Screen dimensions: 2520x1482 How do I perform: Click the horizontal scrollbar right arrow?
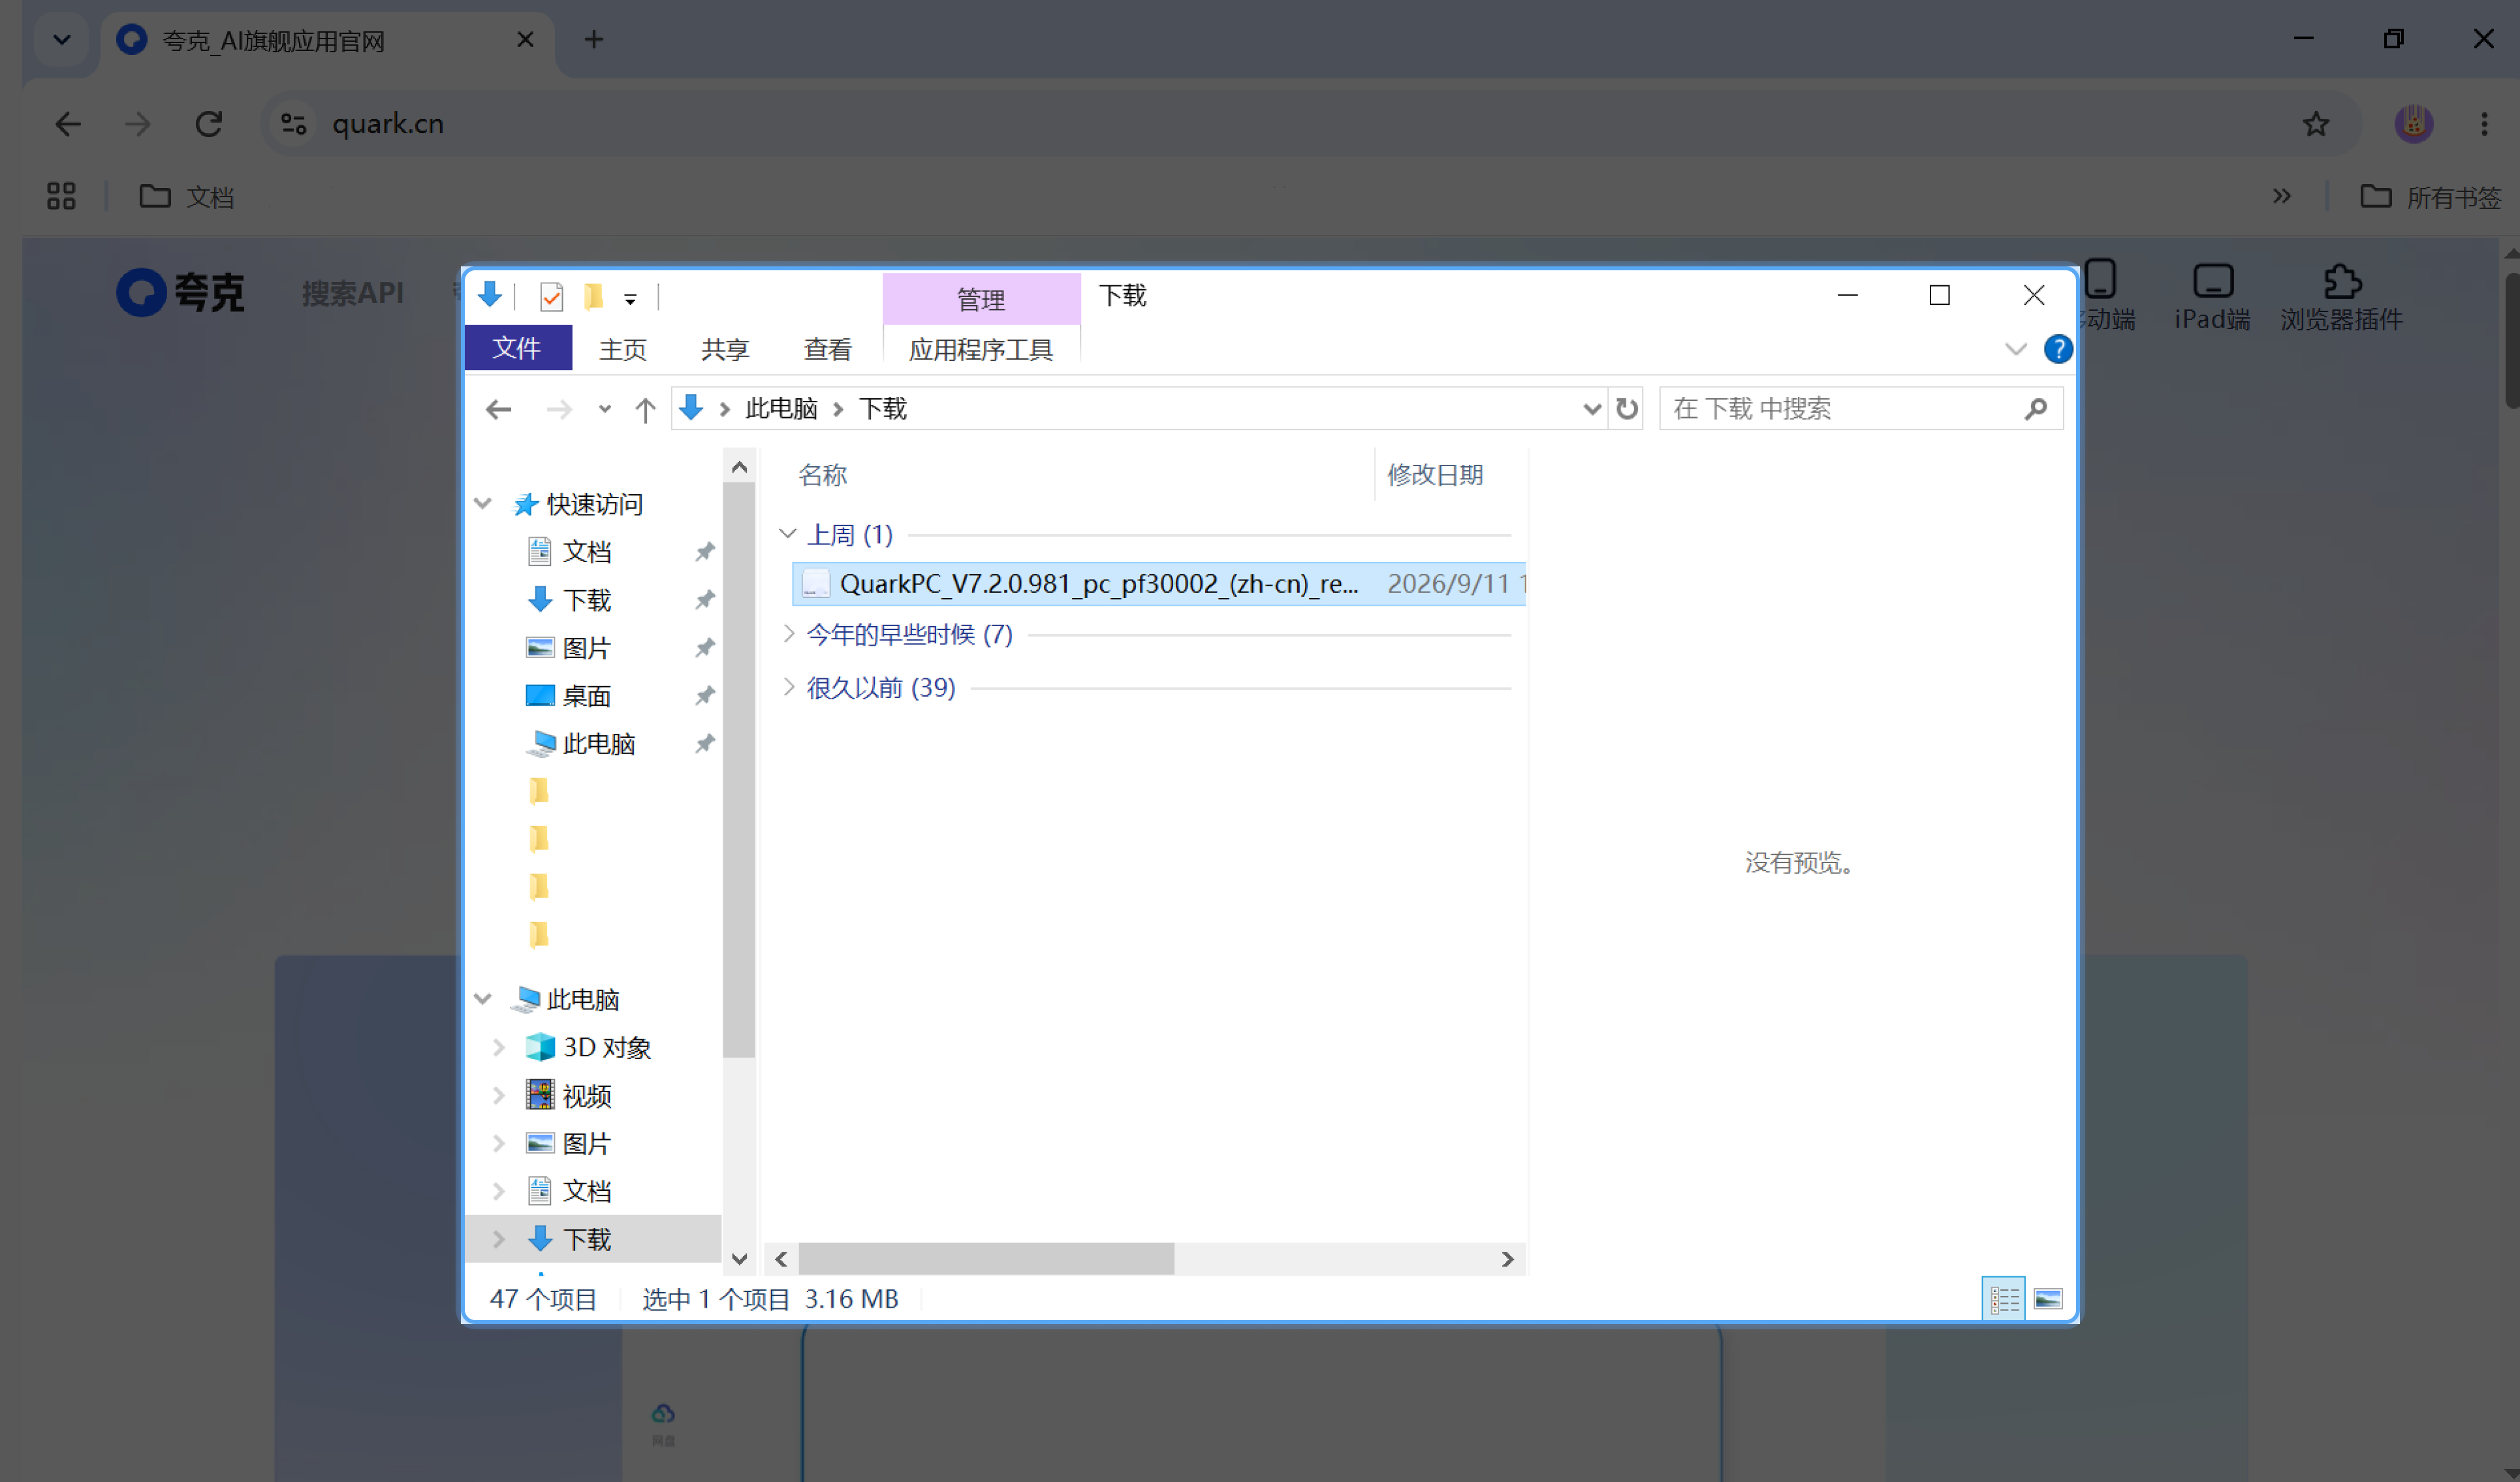(1507, 1260)
